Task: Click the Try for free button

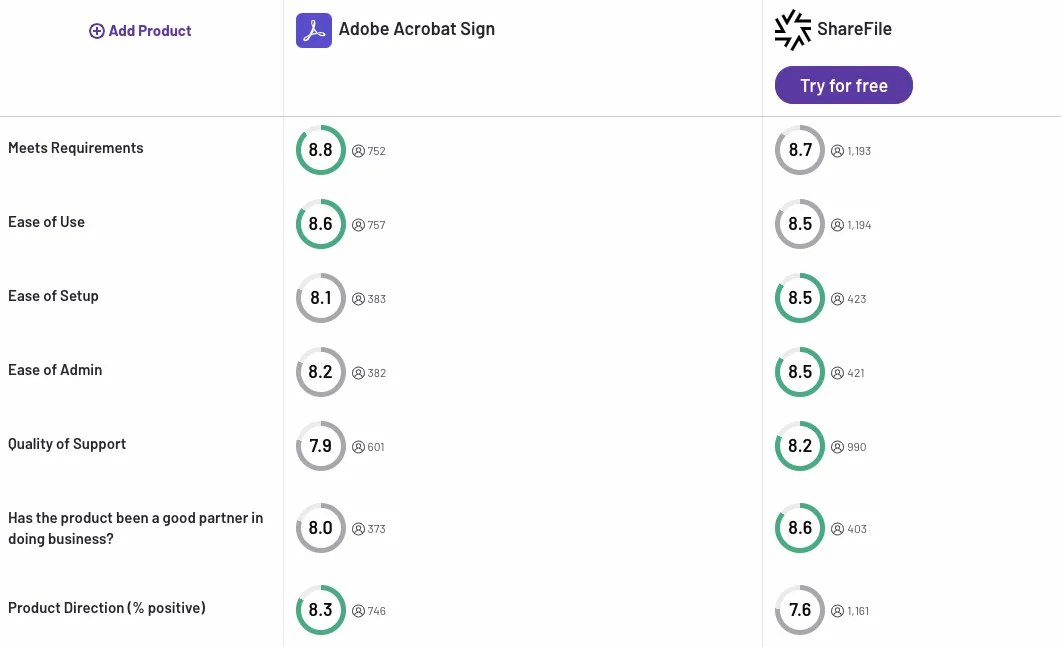Action: click(x=843, y=85)
